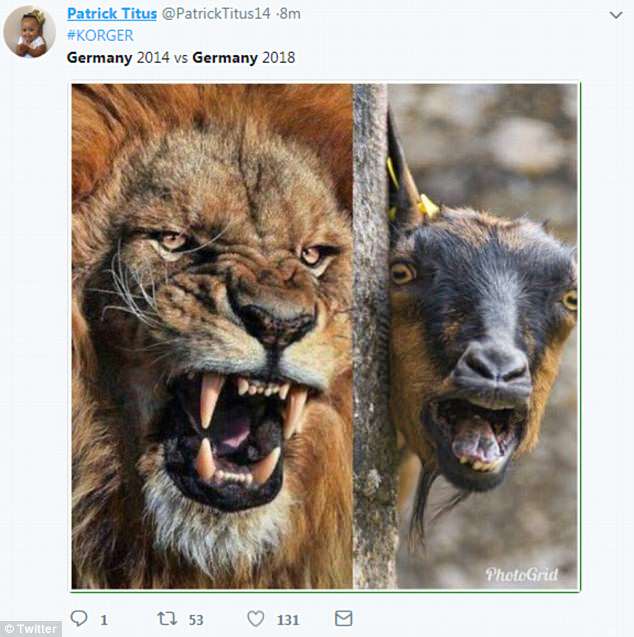This screenshot has width=634, height=637.
Task: Click the reply speech bubble icon
Action: (80, 619)
